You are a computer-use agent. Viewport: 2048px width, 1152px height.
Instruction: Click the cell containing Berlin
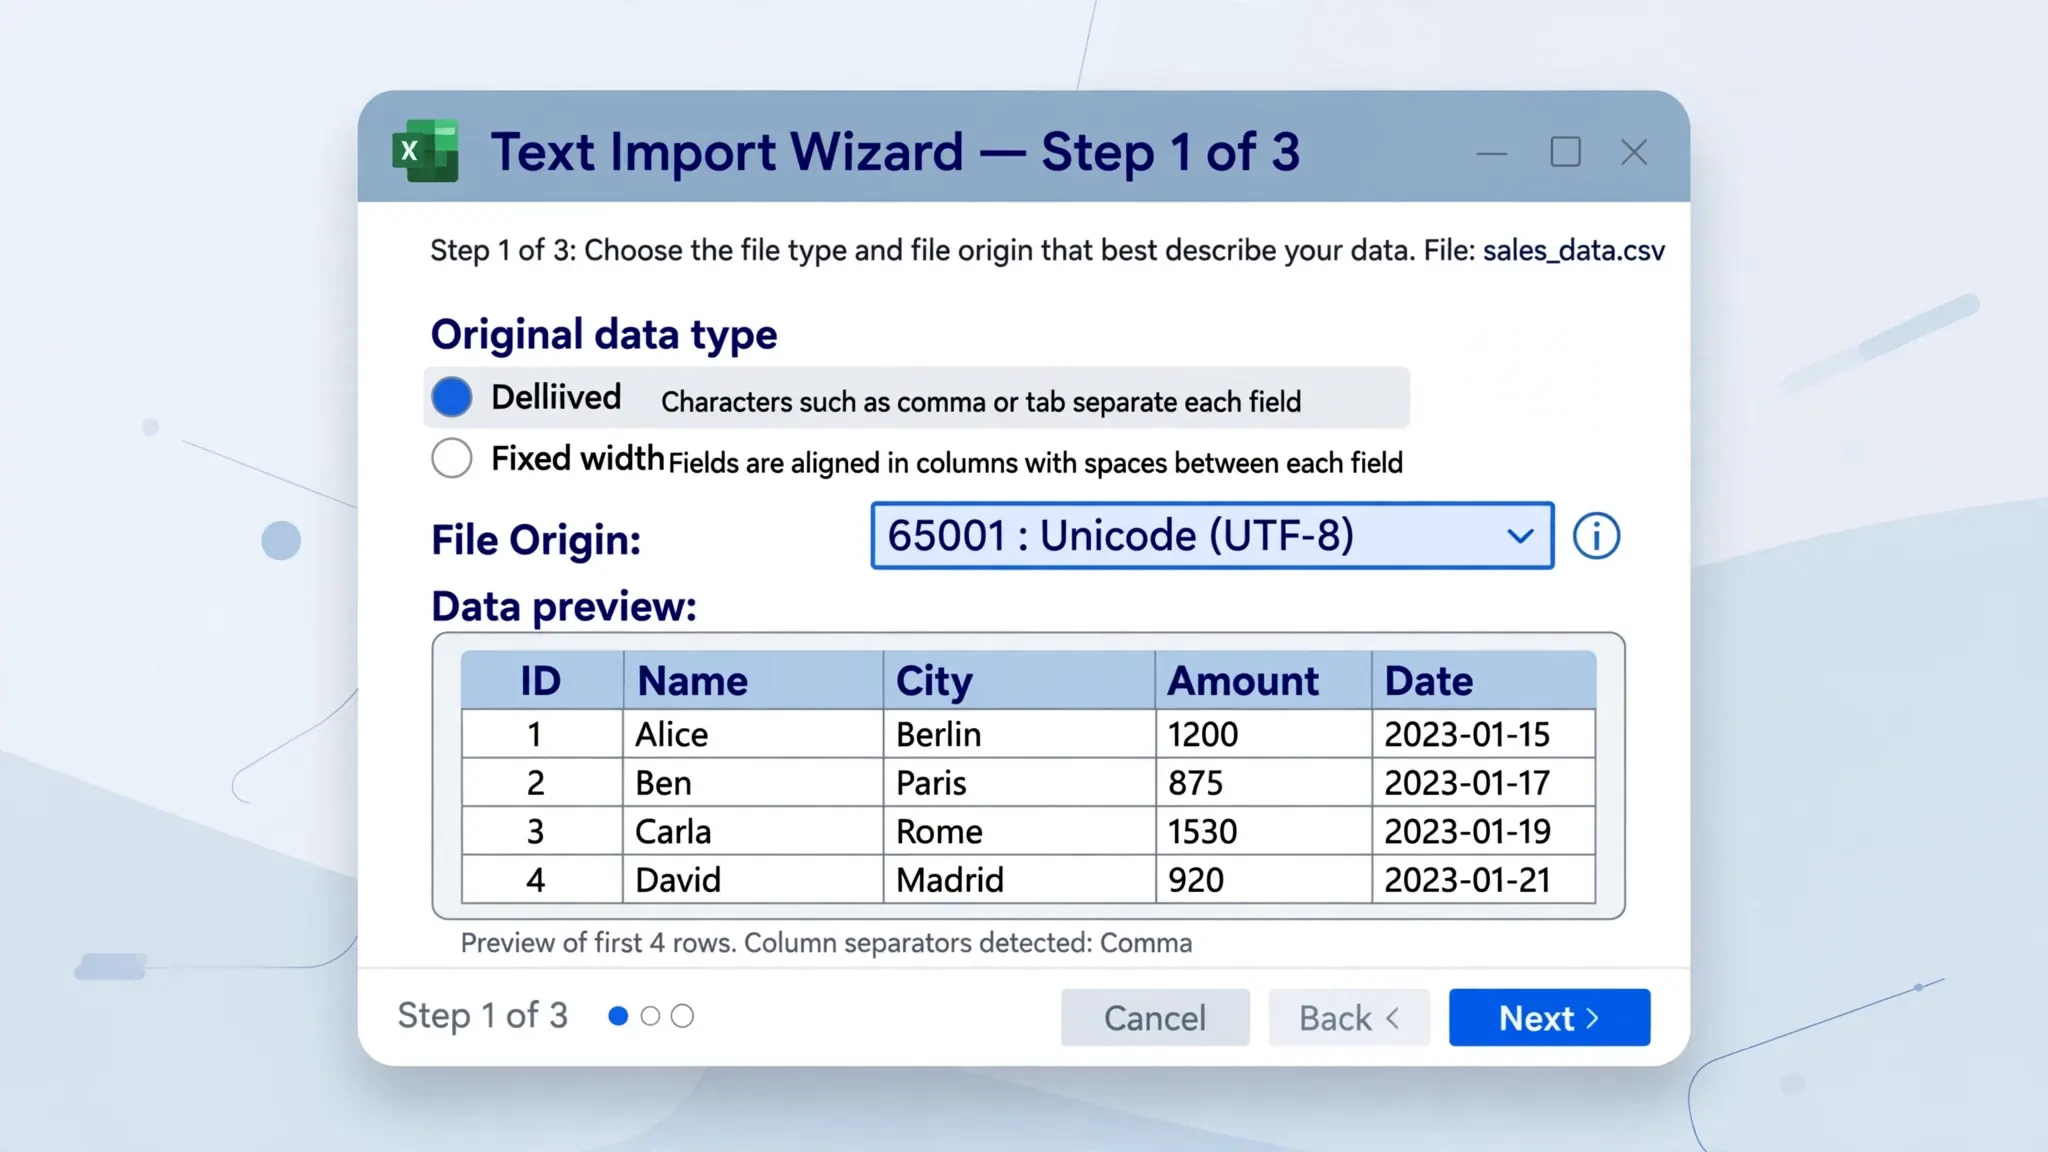pyautogui.click(x=1019, y=734)
